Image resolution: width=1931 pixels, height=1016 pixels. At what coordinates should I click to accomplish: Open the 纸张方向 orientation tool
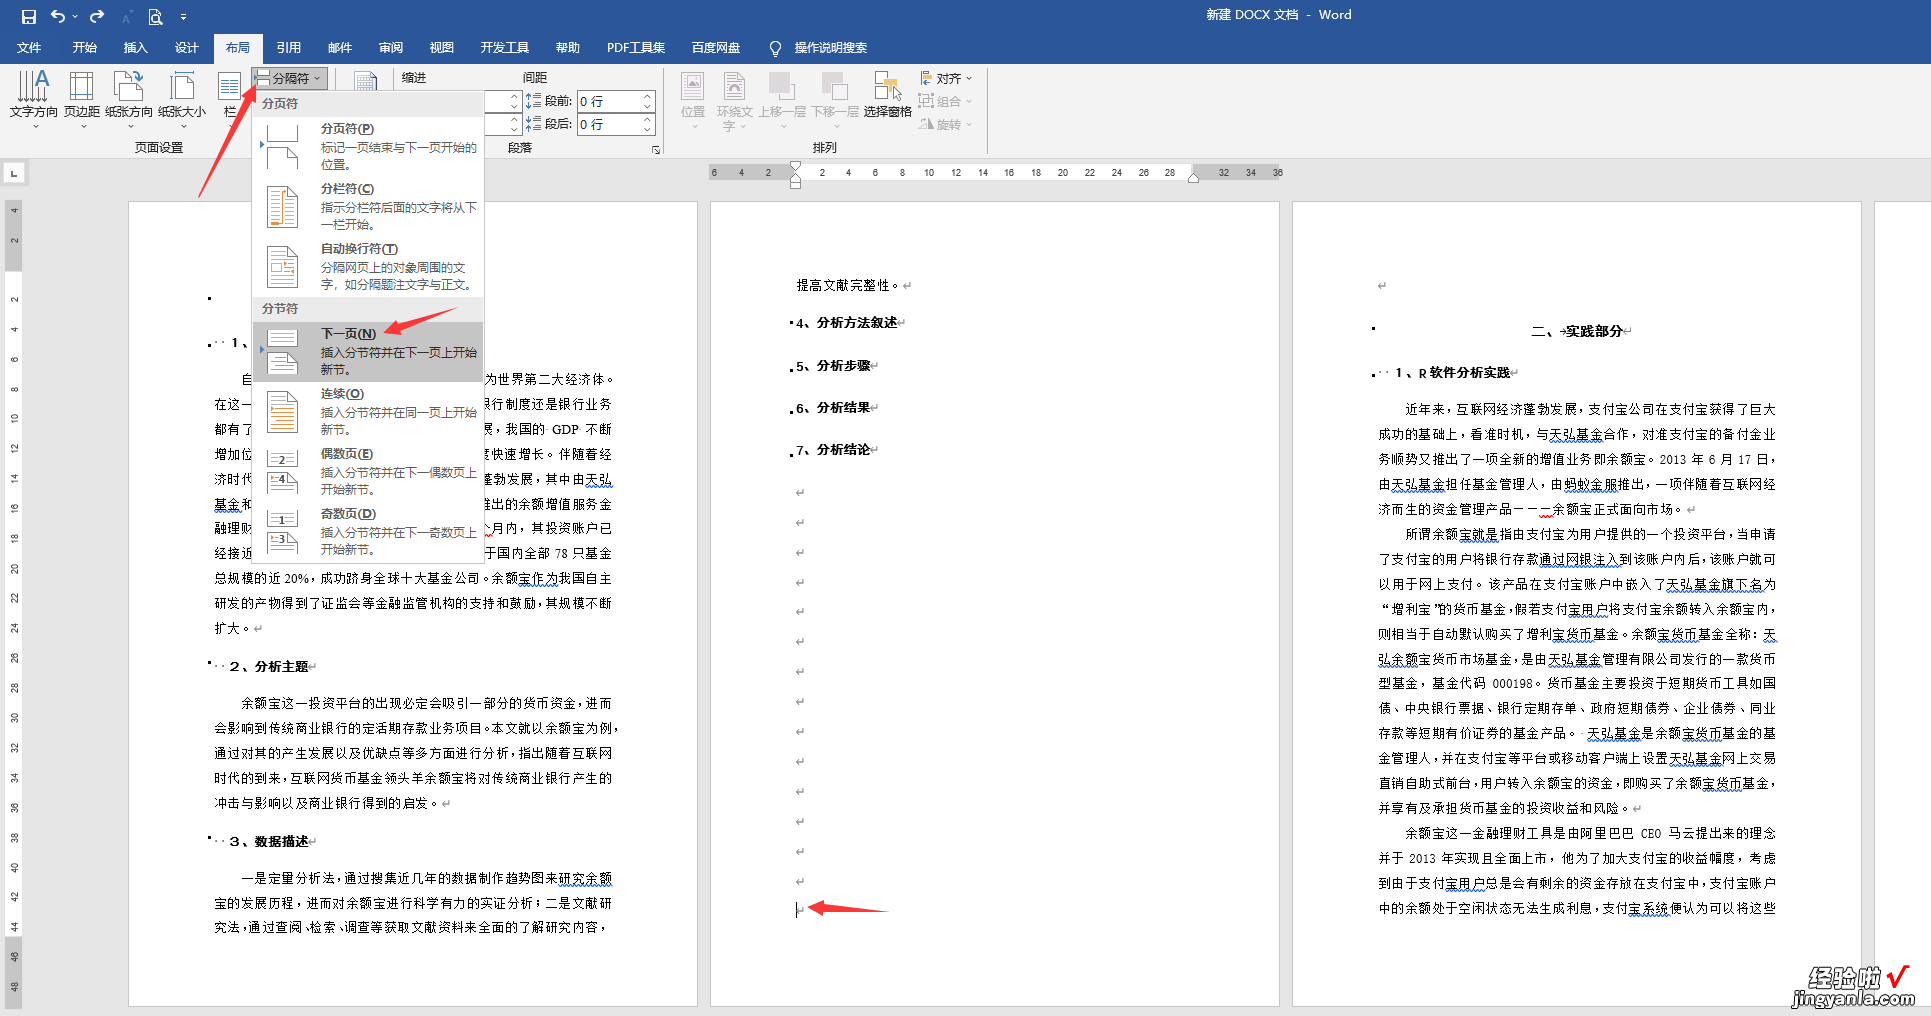(x=129, y=99)
